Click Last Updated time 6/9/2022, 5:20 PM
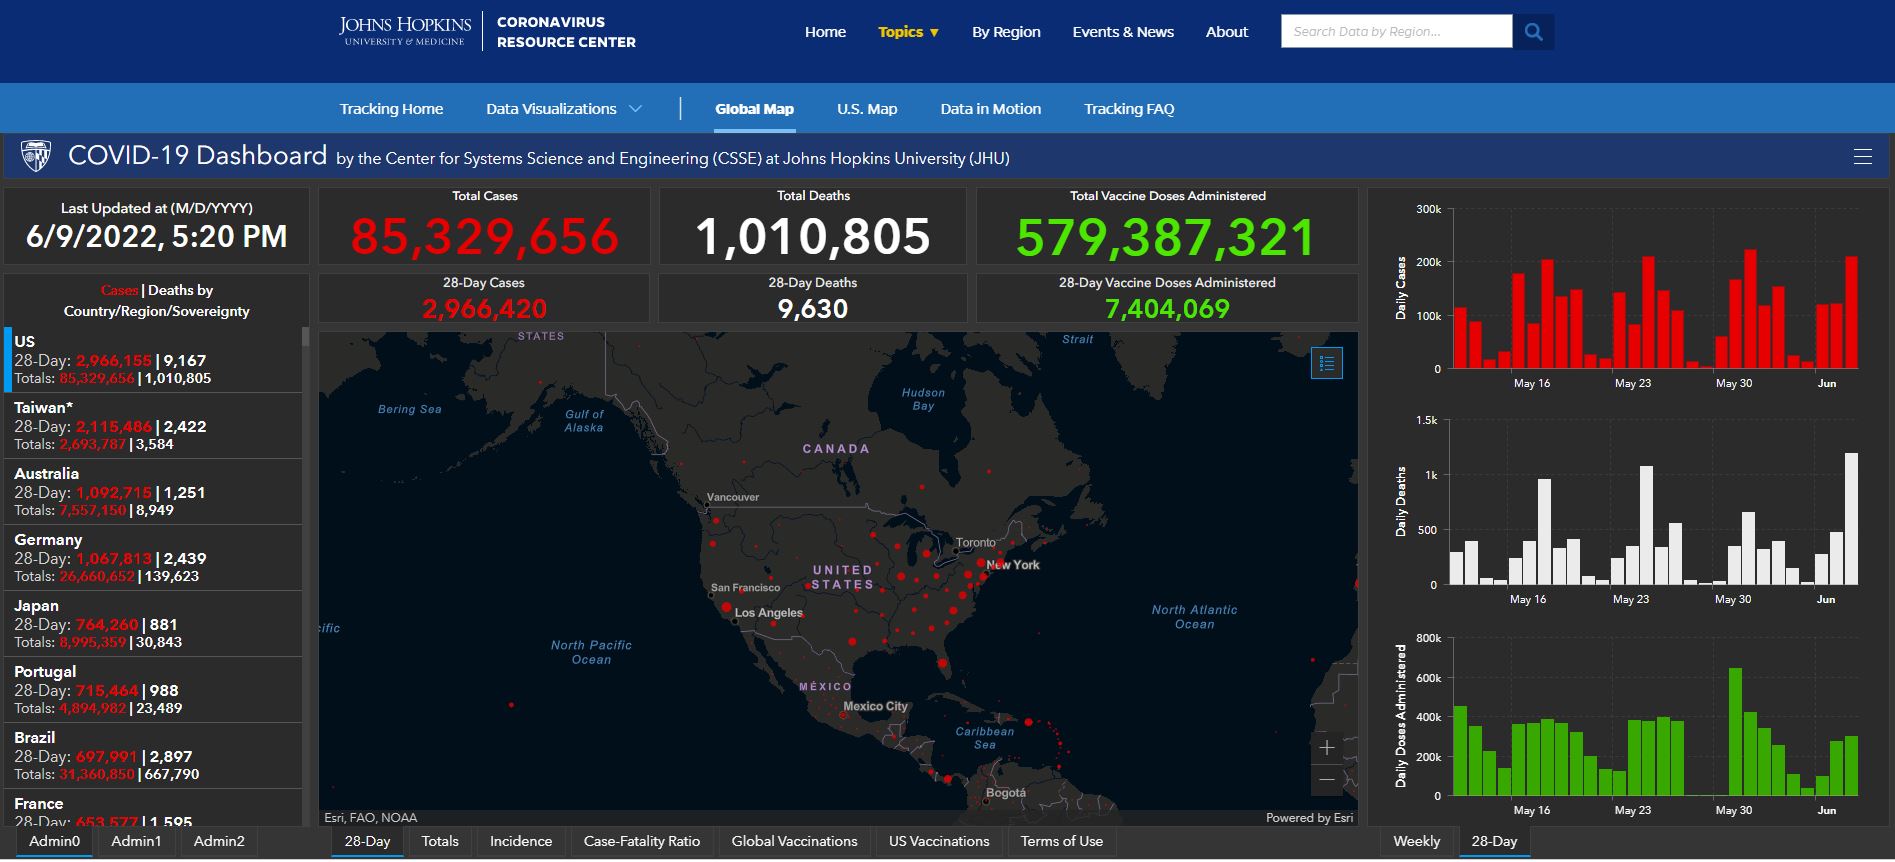 (157, 237)
